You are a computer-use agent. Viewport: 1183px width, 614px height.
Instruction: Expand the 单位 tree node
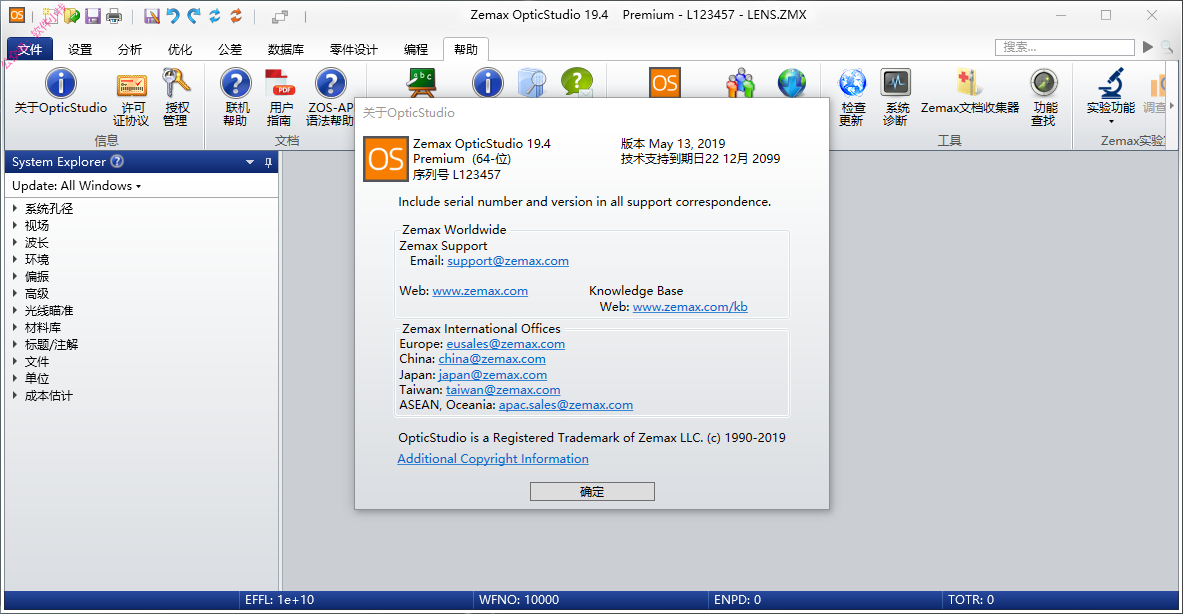(15, 378)
